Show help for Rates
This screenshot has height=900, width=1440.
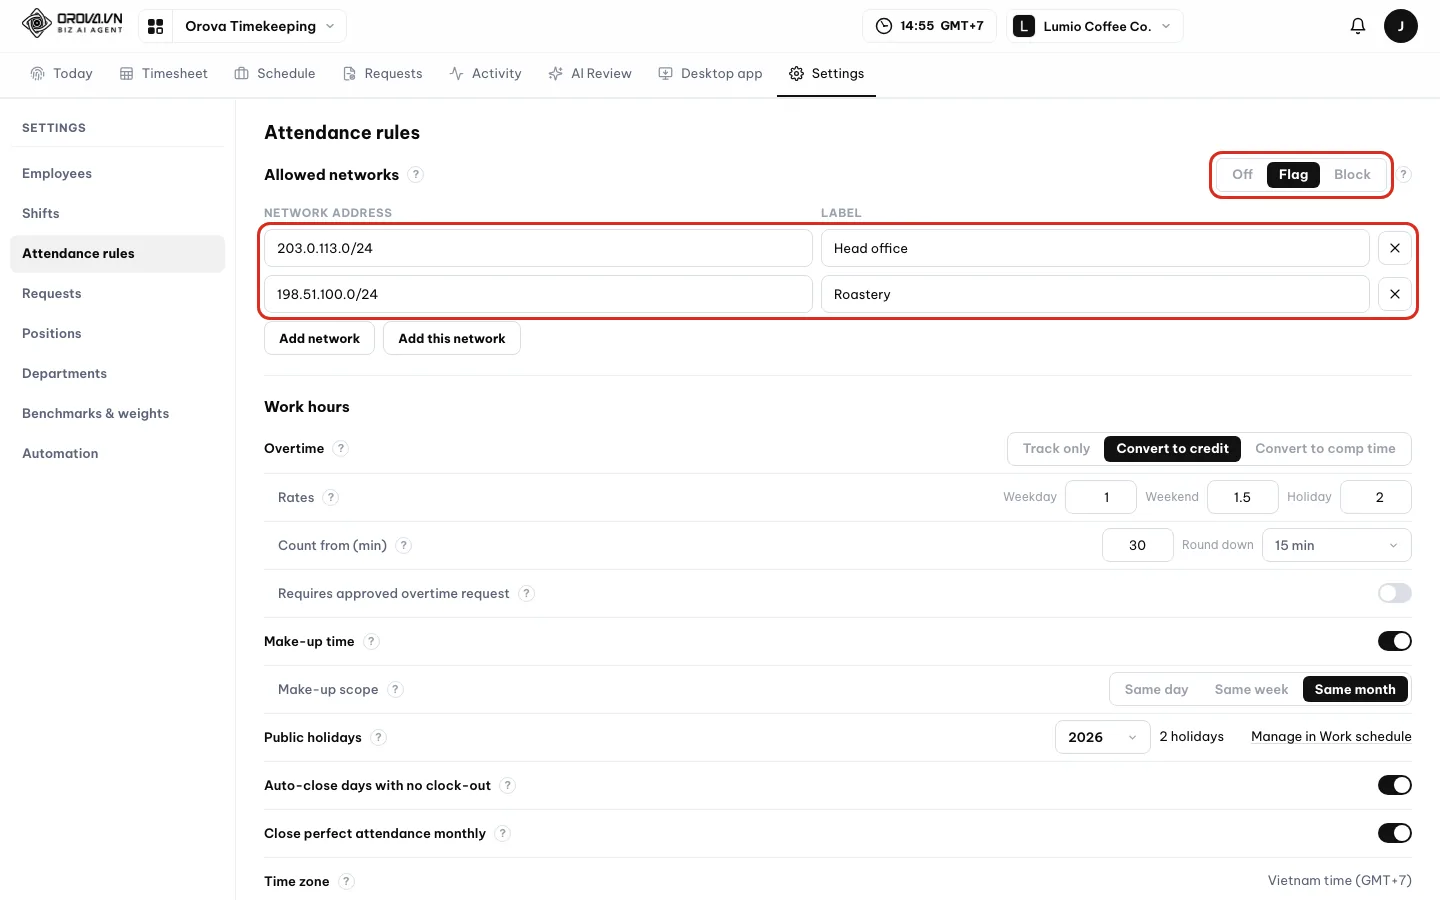click(x=331, y=497)
